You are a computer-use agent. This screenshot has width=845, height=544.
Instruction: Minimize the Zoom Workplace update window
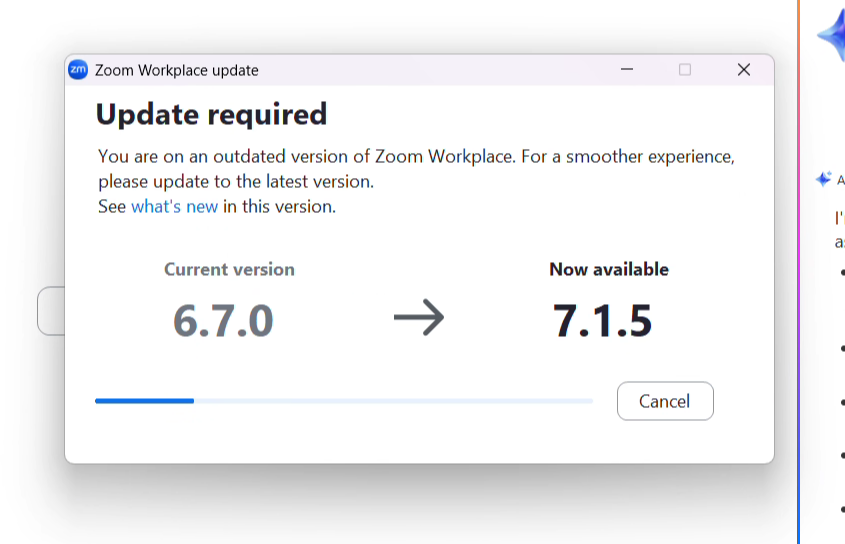pos(627,70)
